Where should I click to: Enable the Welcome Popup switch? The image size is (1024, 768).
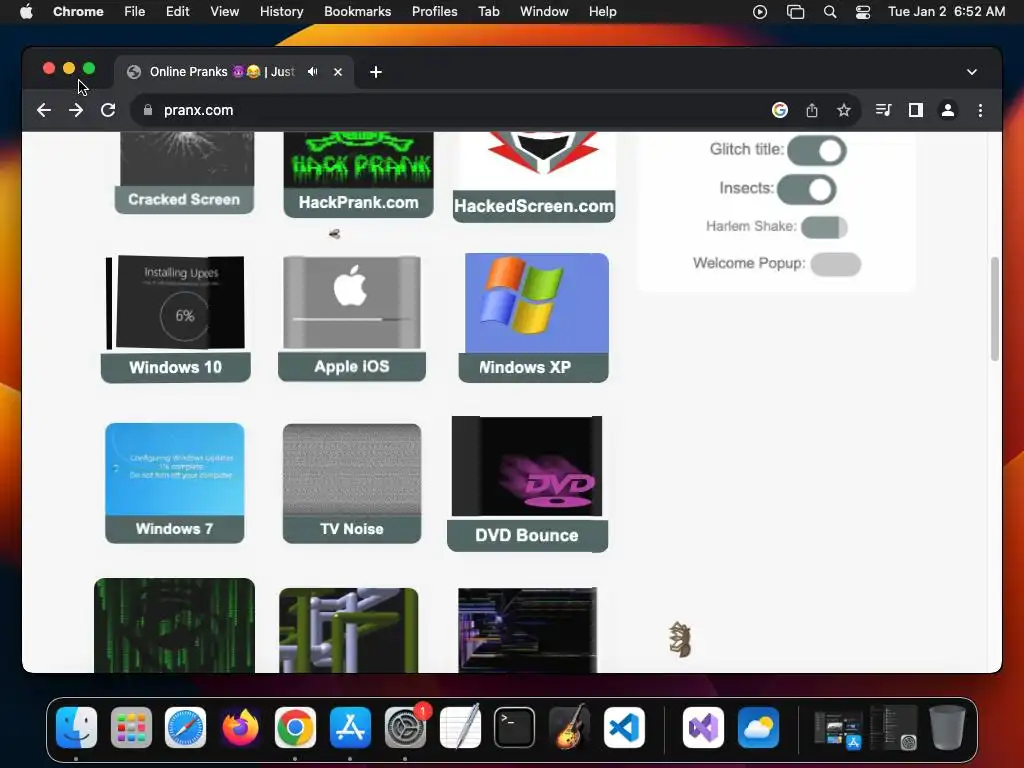(x=836, y=264)
